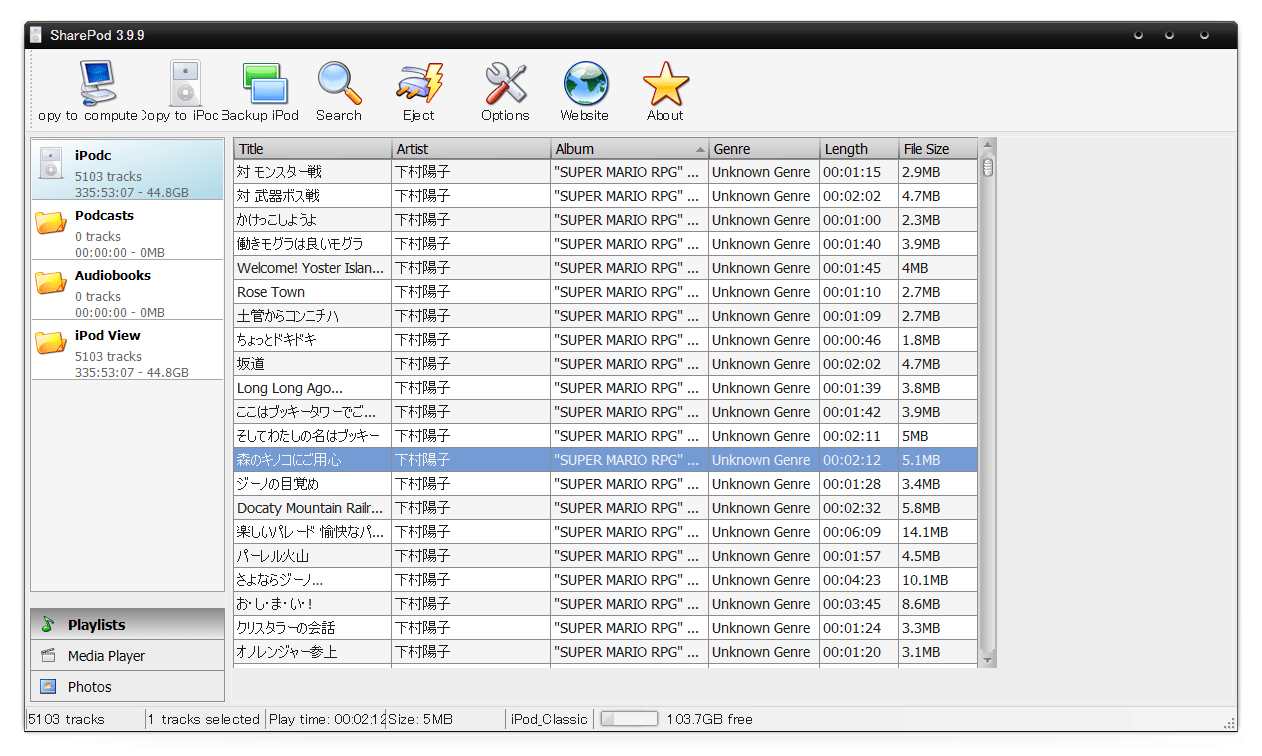Viewport: 1262px width, 756px height.
Task: Select the iPod View folder in the sidebar
Action: (x=128, y=350)
